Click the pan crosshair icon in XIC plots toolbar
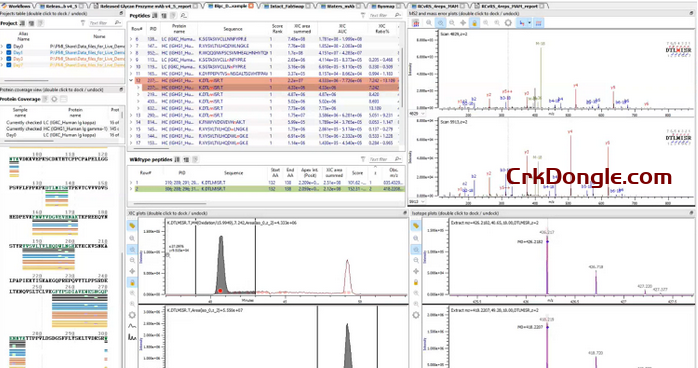698x368 pixels. pyautogui.click(x=132, y=271)
